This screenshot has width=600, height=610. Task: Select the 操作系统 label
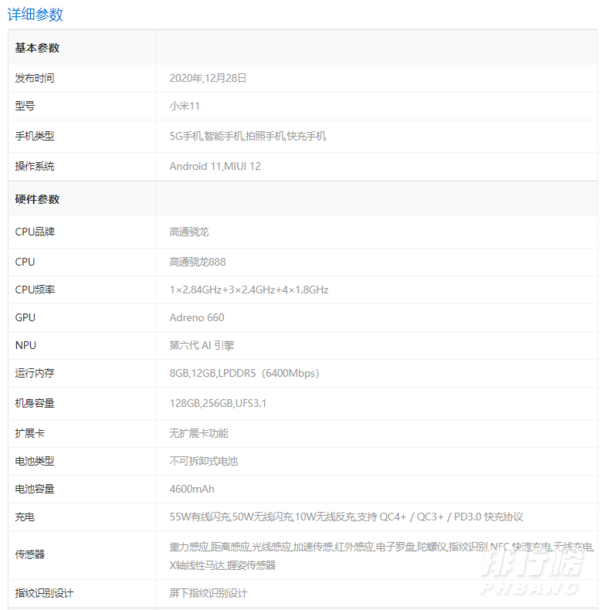point(35,166)
